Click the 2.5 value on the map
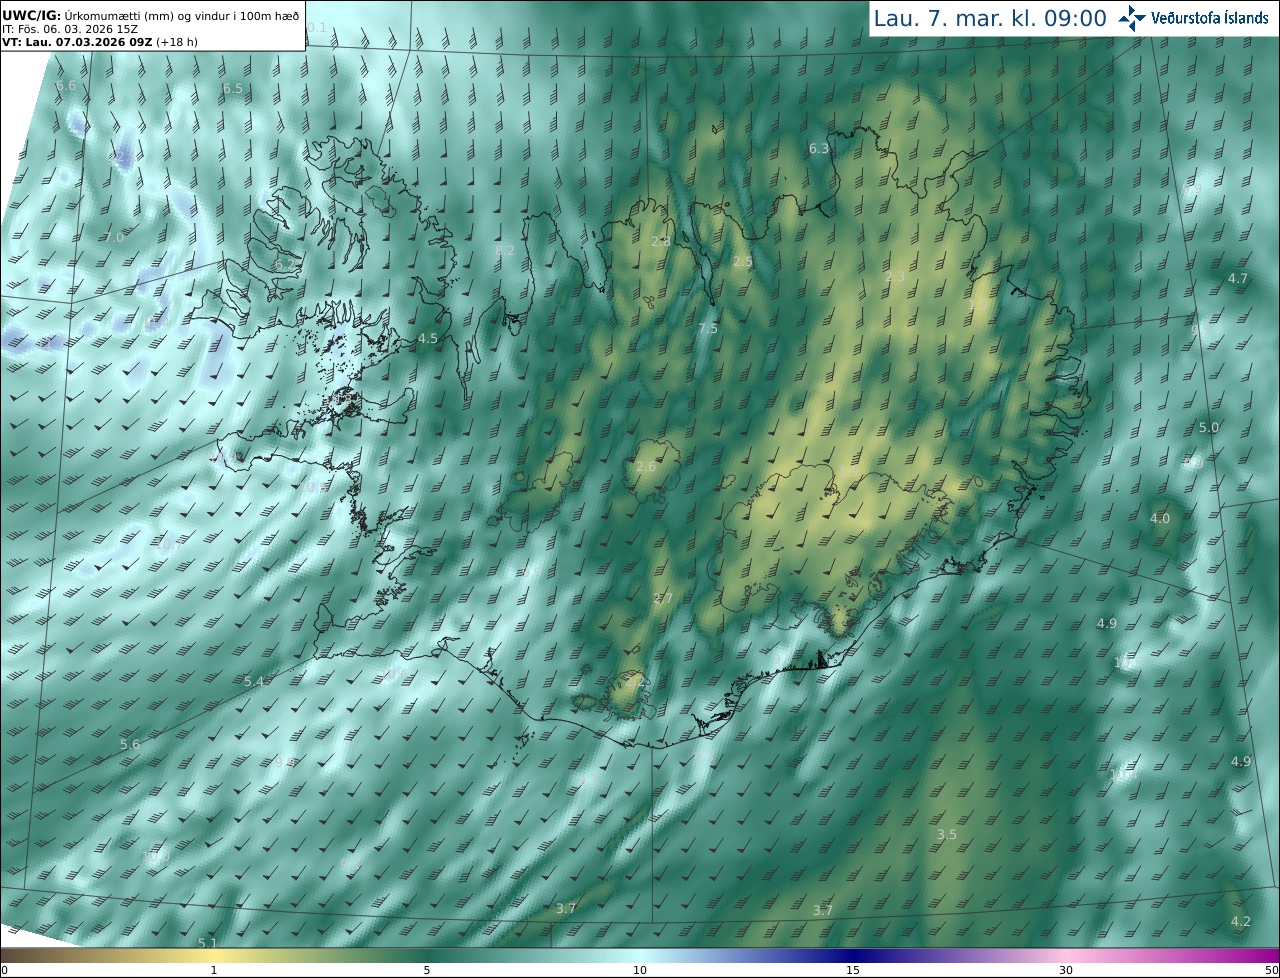This screenshot has height=978, width=1280. (743, 262)
